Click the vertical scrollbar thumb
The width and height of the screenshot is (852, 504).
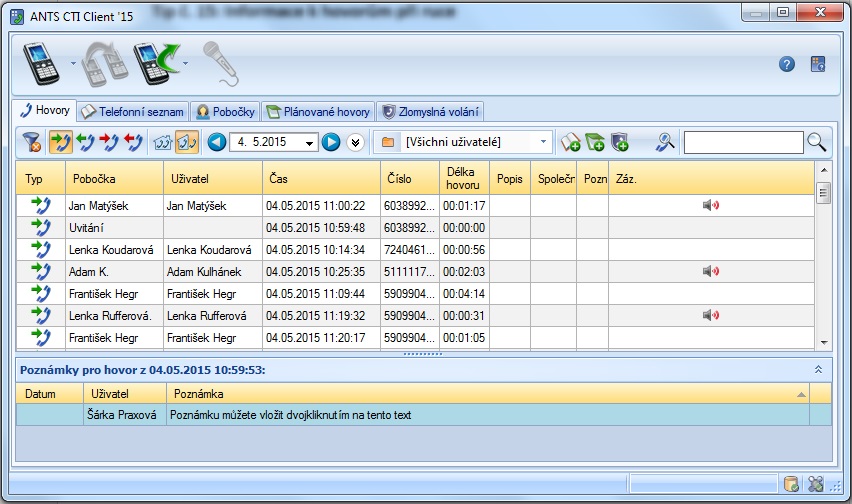coord(824,192)
